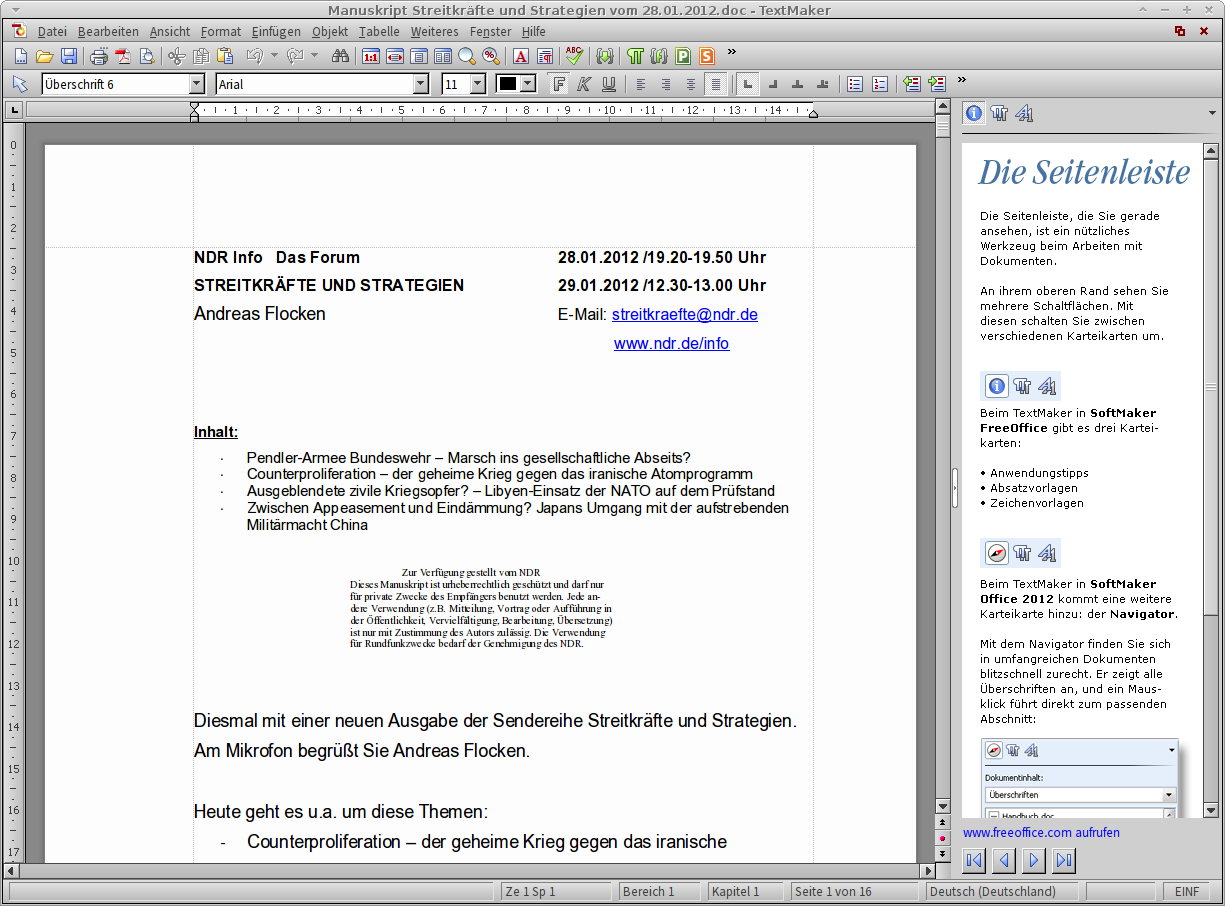Open search with the binoculars icon
The image size is (1225, 906).
click(x=340, y=56)
